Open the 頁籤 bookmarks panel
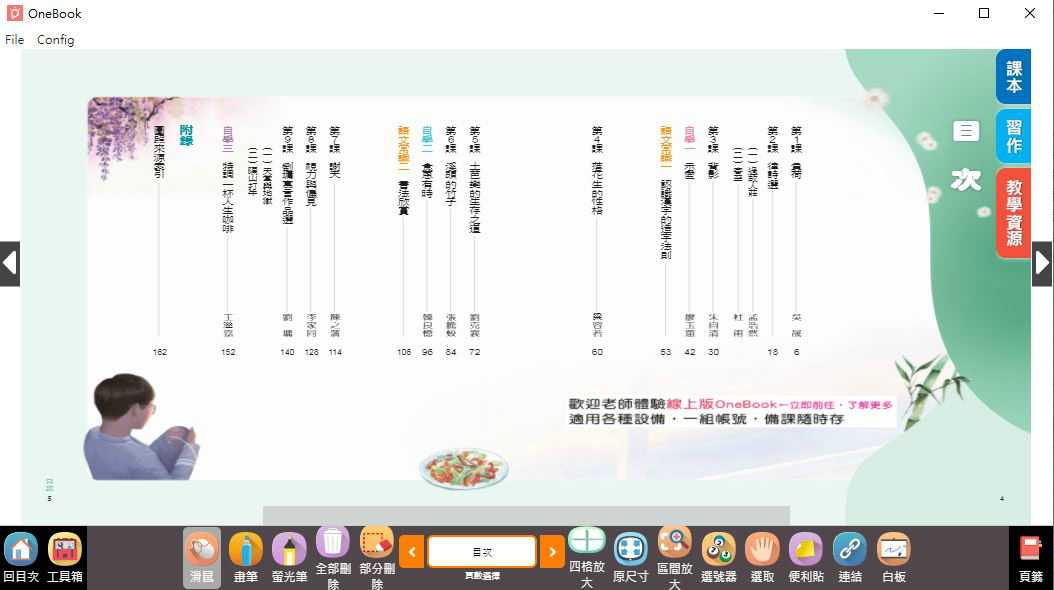 click(1031, 559)
